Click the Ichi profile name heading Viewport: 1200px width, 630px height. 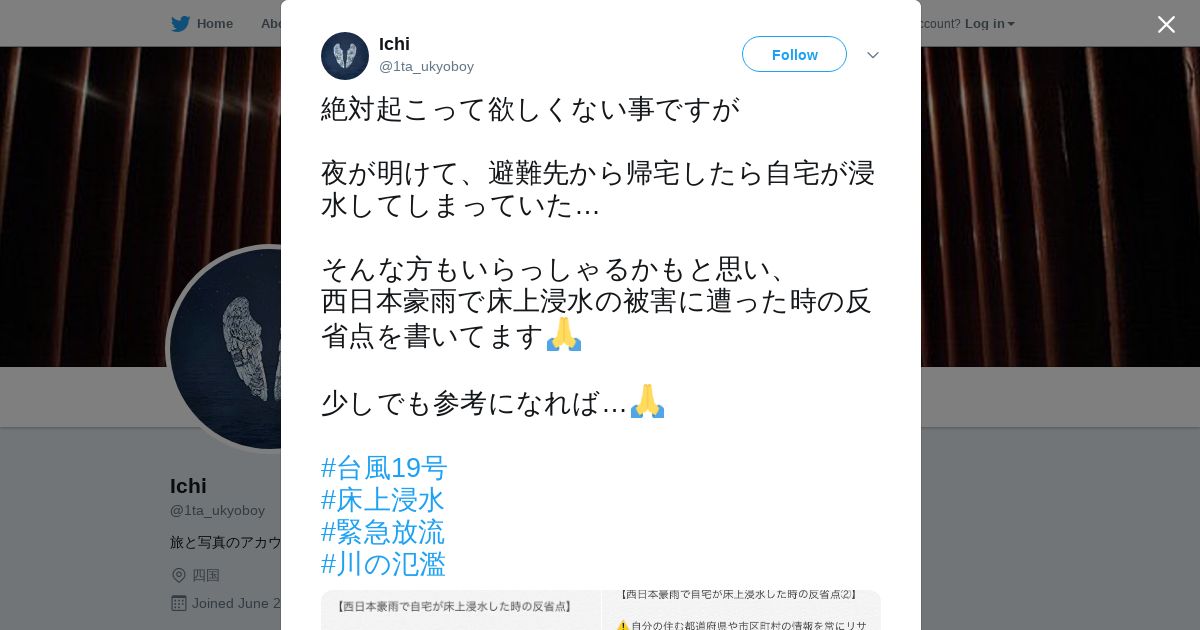pyautogui.click(x=188, y=486)
